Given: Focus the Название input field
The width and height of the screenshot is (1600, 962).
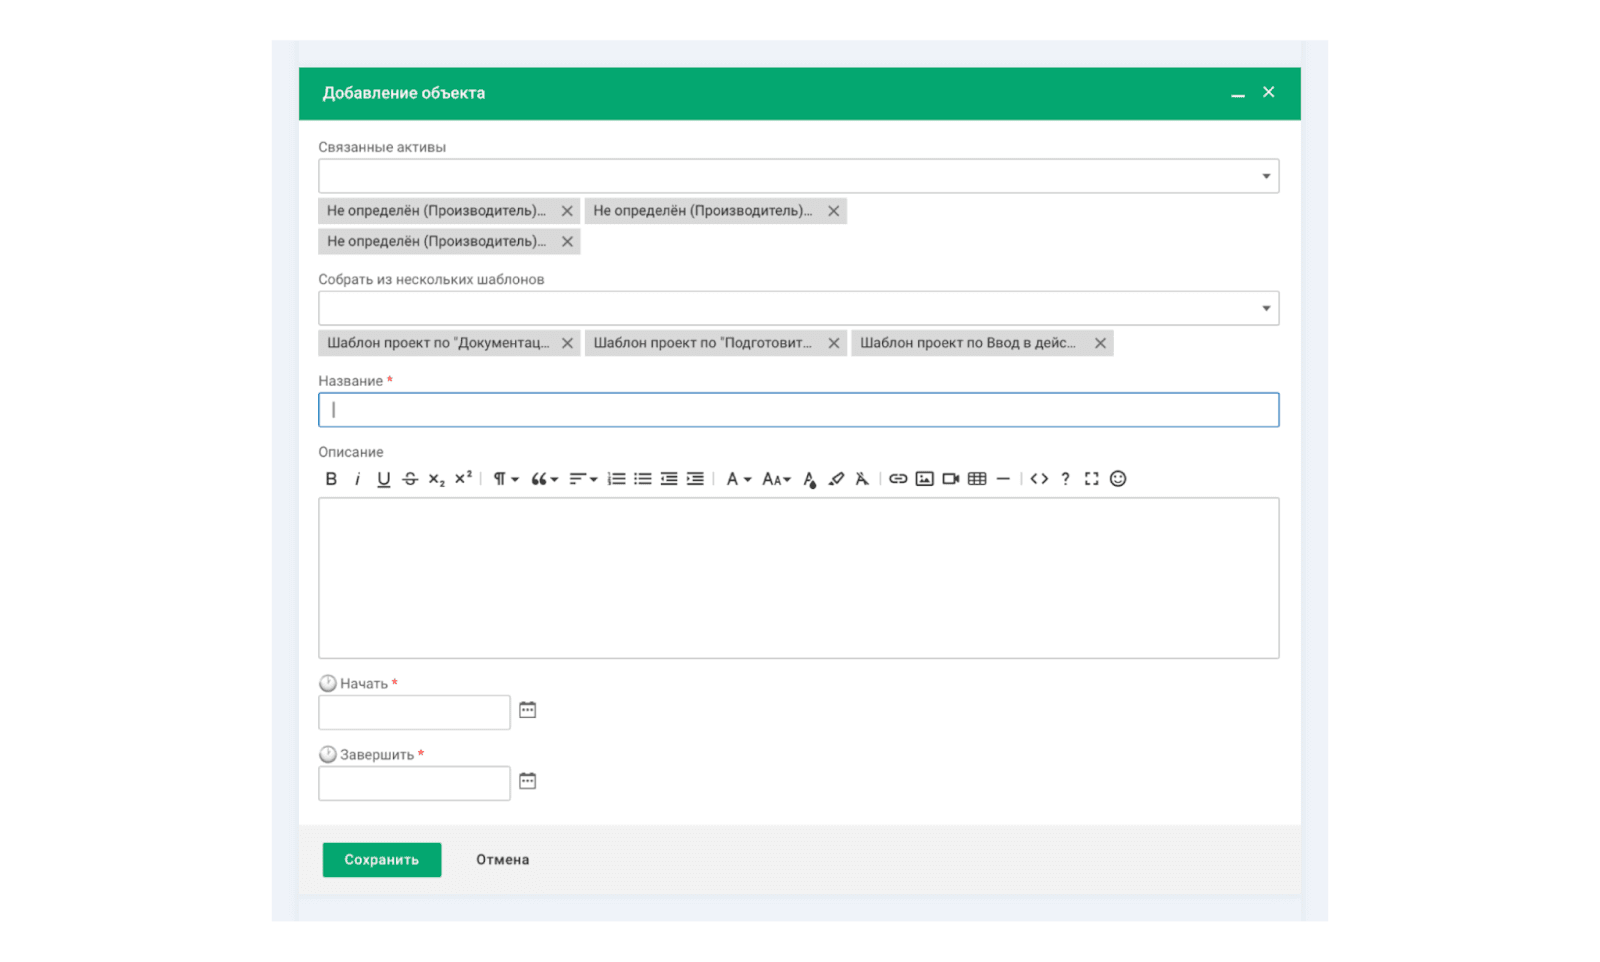Looking at the screenshot, I should click(798, 410).
